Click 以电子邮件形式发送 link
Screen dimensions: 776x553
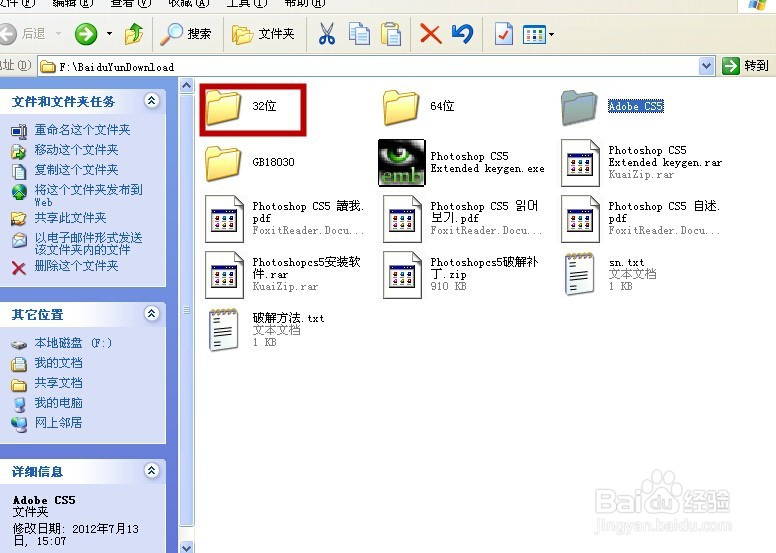(x=88, y=244)
